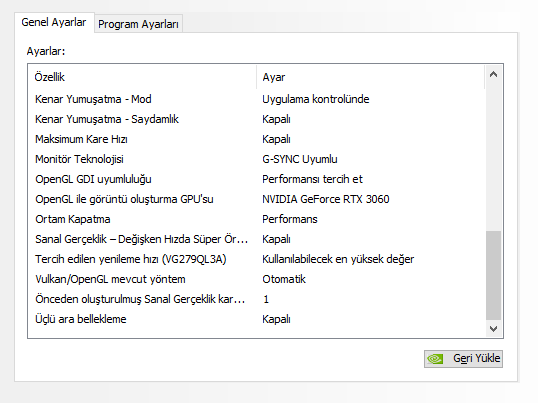Open the Uygulama kontrolünde setting value
This screenshot has height=403, width=538.
coord(316,99)
